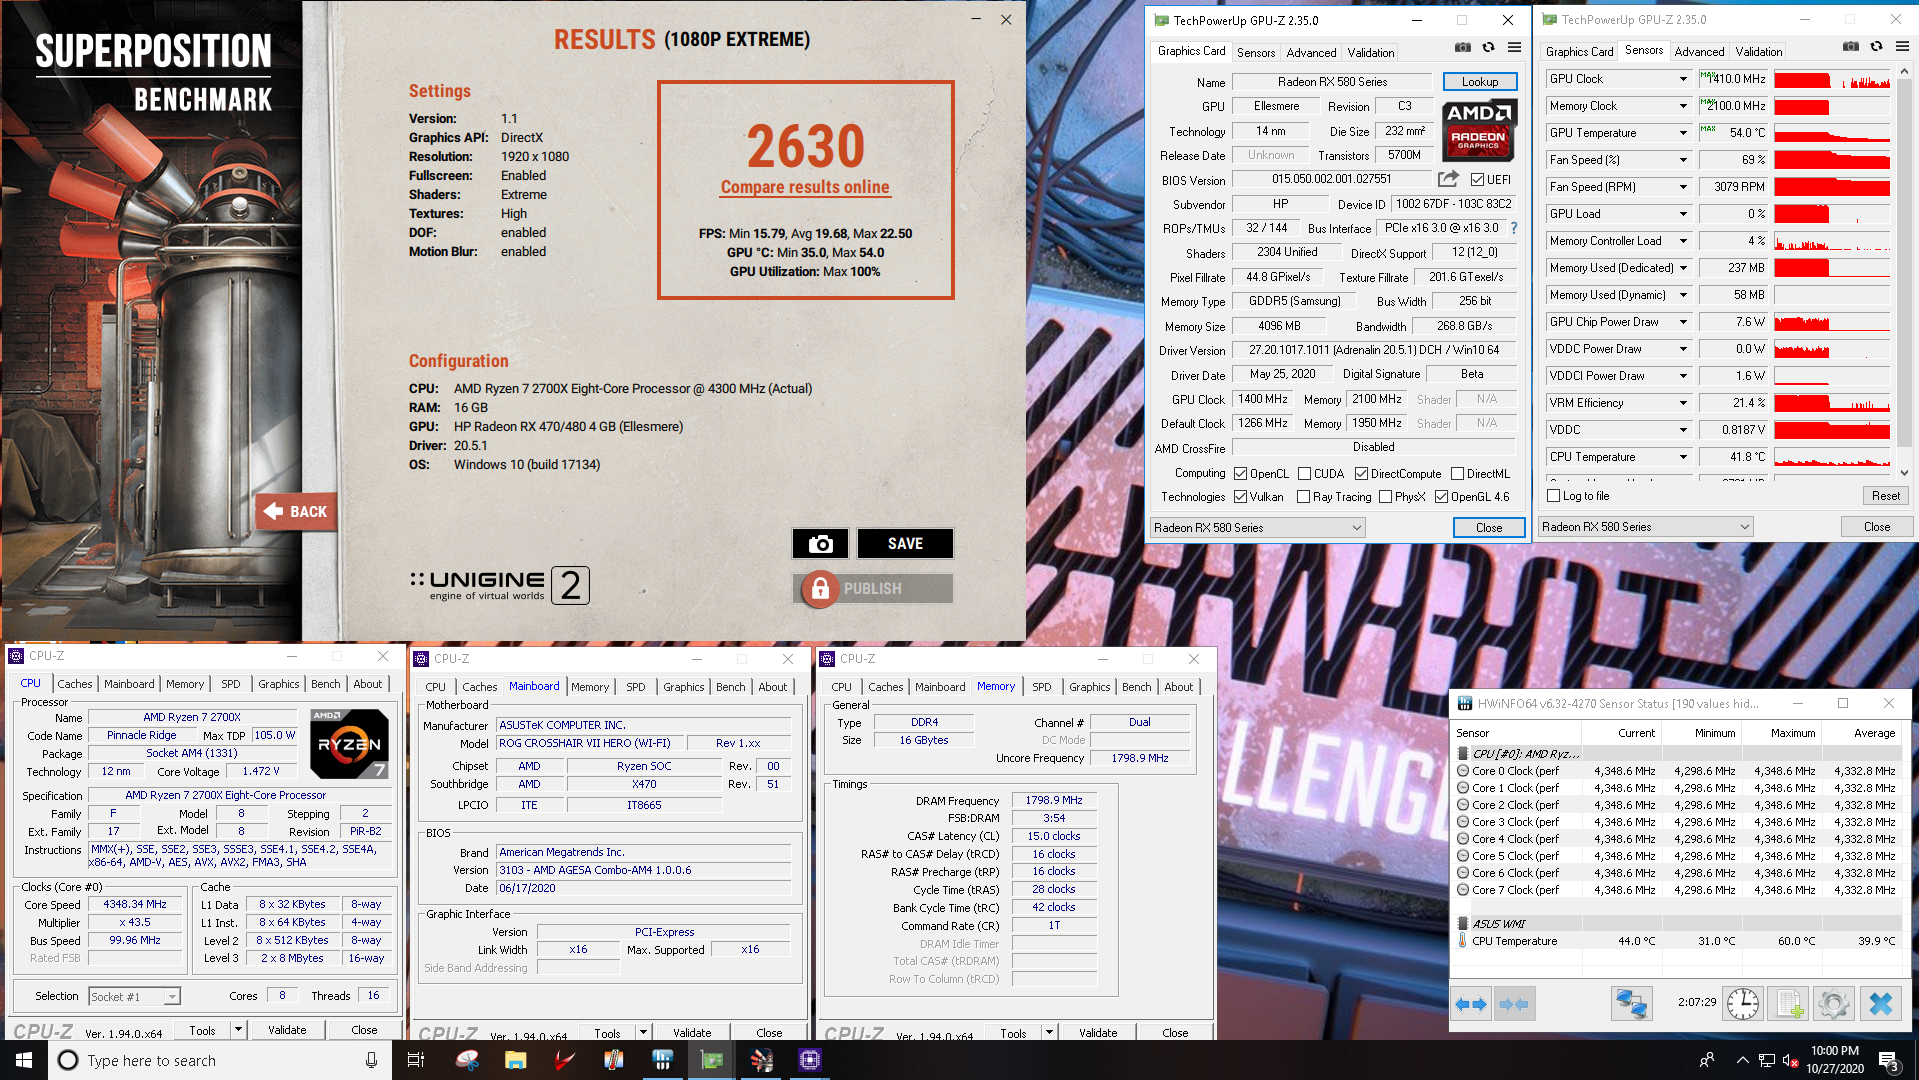Toggle the Ray Tracing checkbox

1303,497
